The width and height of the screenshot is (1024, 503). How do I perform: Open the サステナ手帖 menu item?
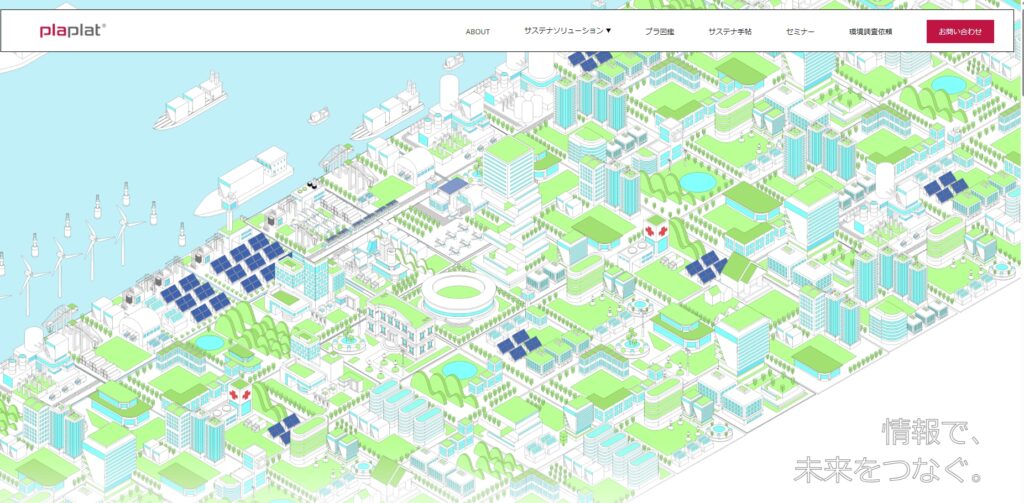[x=729, y=31]
